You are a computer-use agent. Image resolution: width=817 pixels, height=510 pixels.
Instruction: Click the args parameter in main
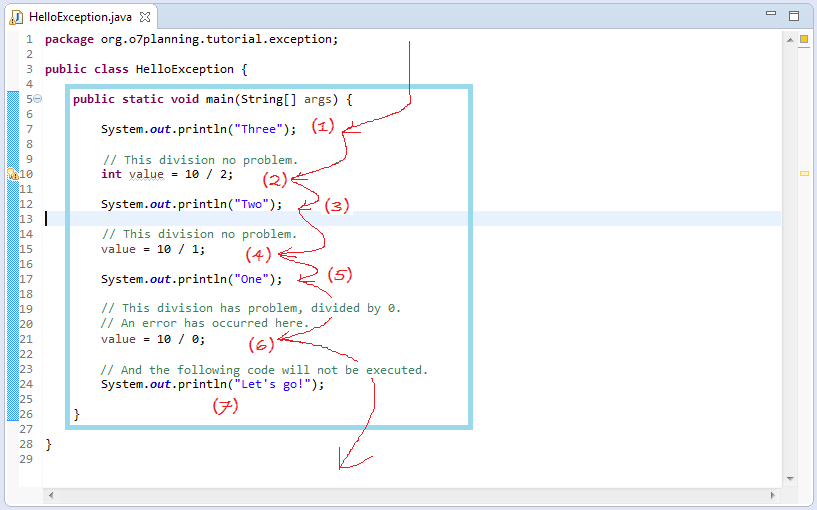click(x=318, y=99)
